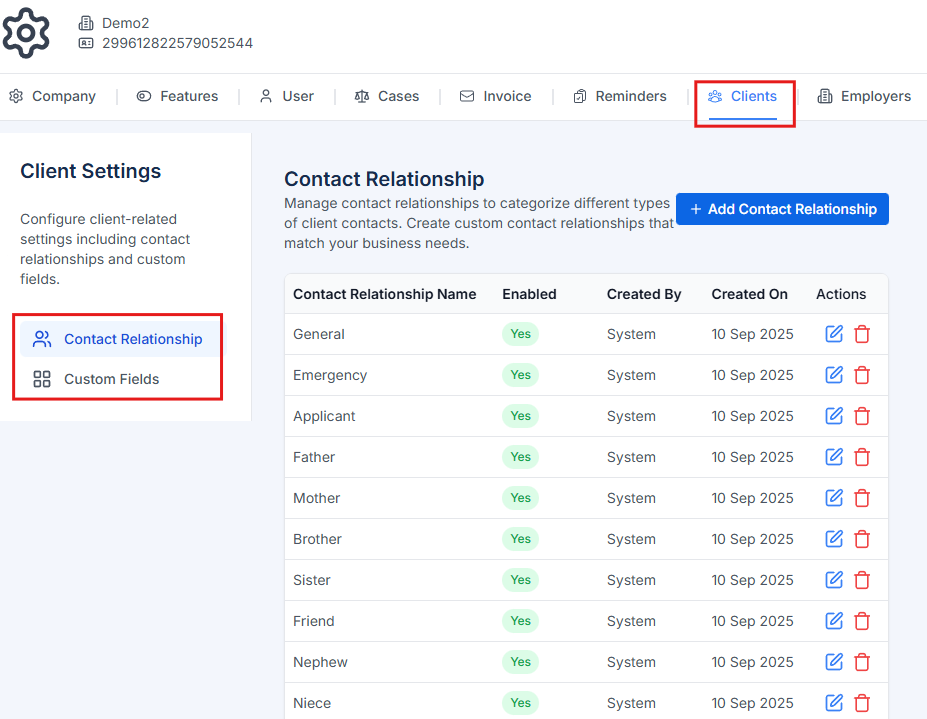927x719 pixels.
Task: Delete the Emergency contact relationship
Action: tap(862, 375)
